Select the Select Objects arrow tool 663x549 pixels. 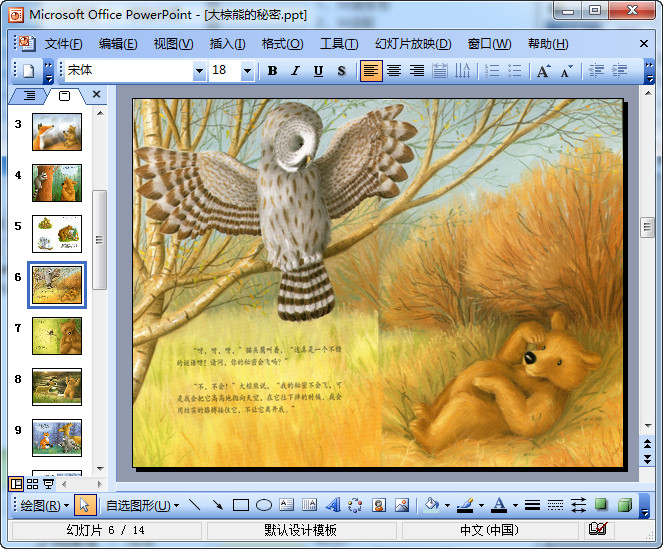pos(85,505)
